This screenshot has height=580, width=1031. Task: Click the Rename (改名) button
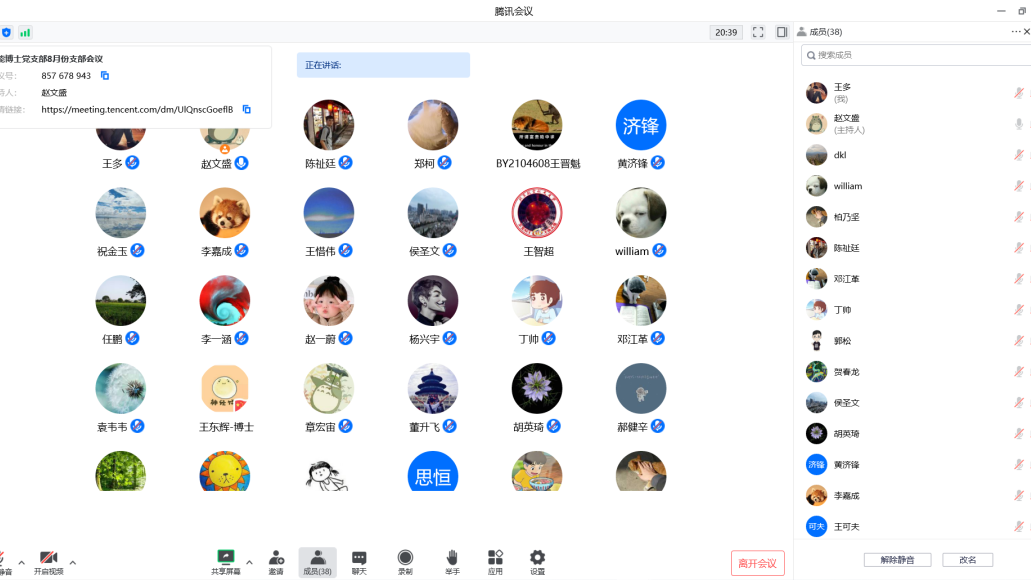(967, 560)
